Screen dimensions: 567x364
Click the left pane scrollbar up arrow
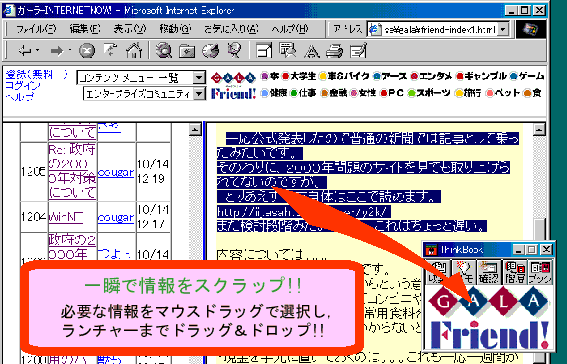pos(195,129)
